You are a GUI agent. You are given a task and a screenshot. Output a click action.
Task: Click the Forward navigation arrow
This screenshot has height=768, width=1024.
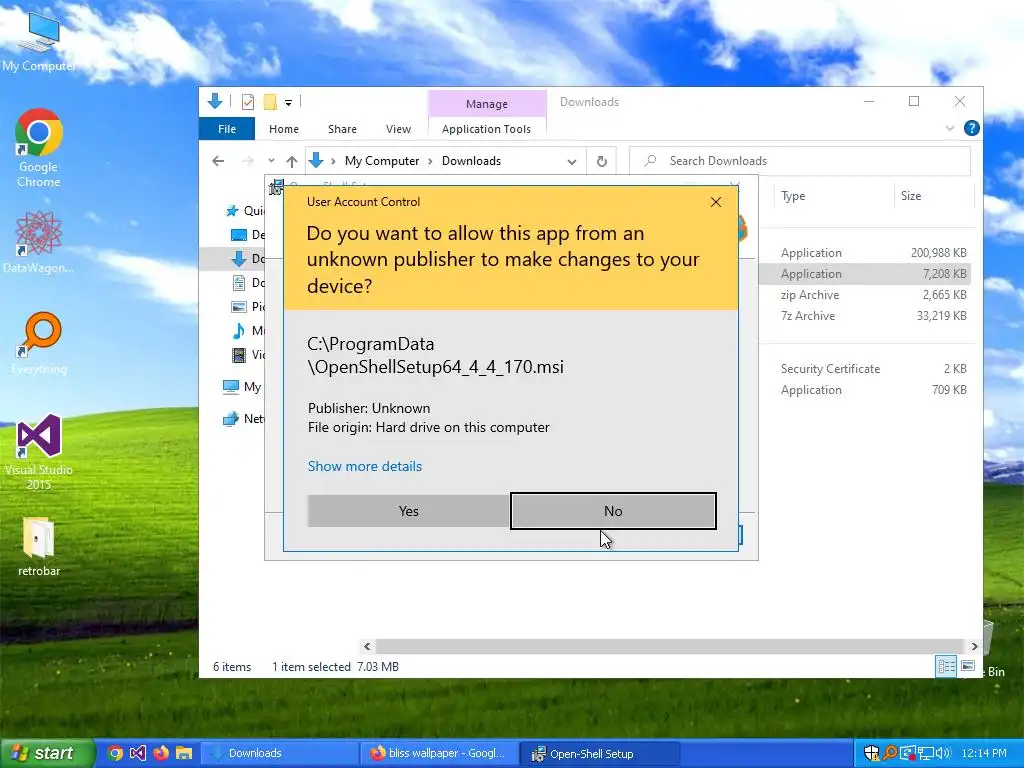tap(248, 161)
